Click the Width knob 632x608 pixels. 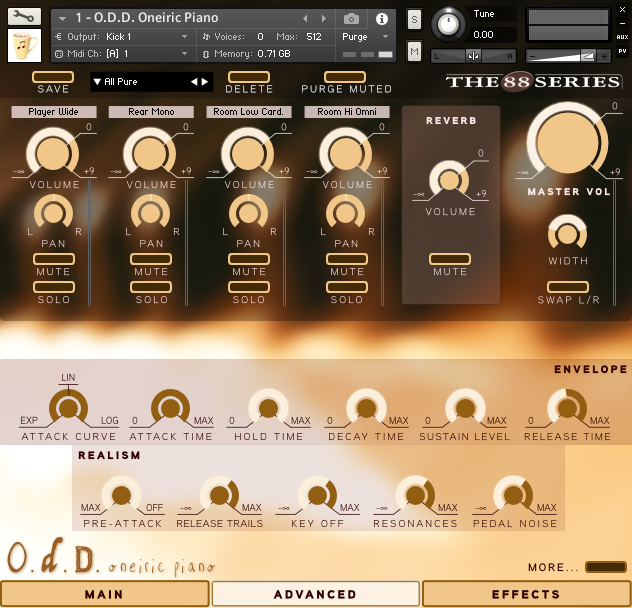pos(567,234)
